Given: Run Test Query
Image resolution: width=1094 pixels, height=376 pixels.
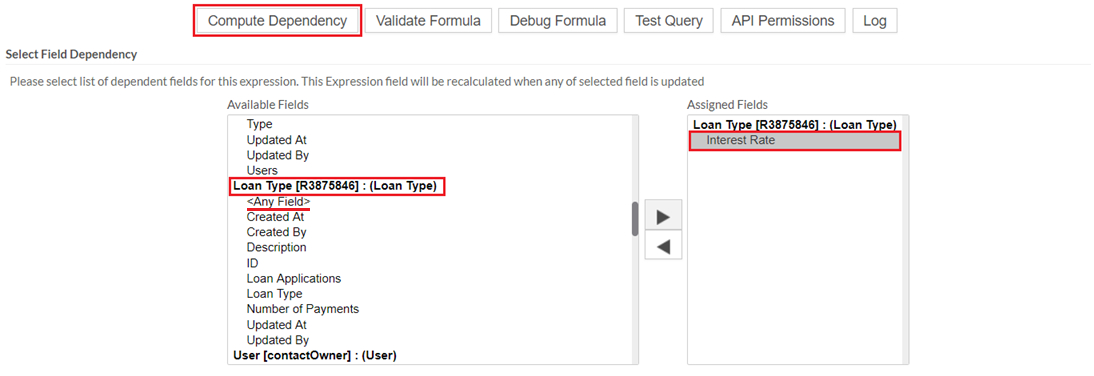Looking at the screenshot, I should tap(668, 21).
